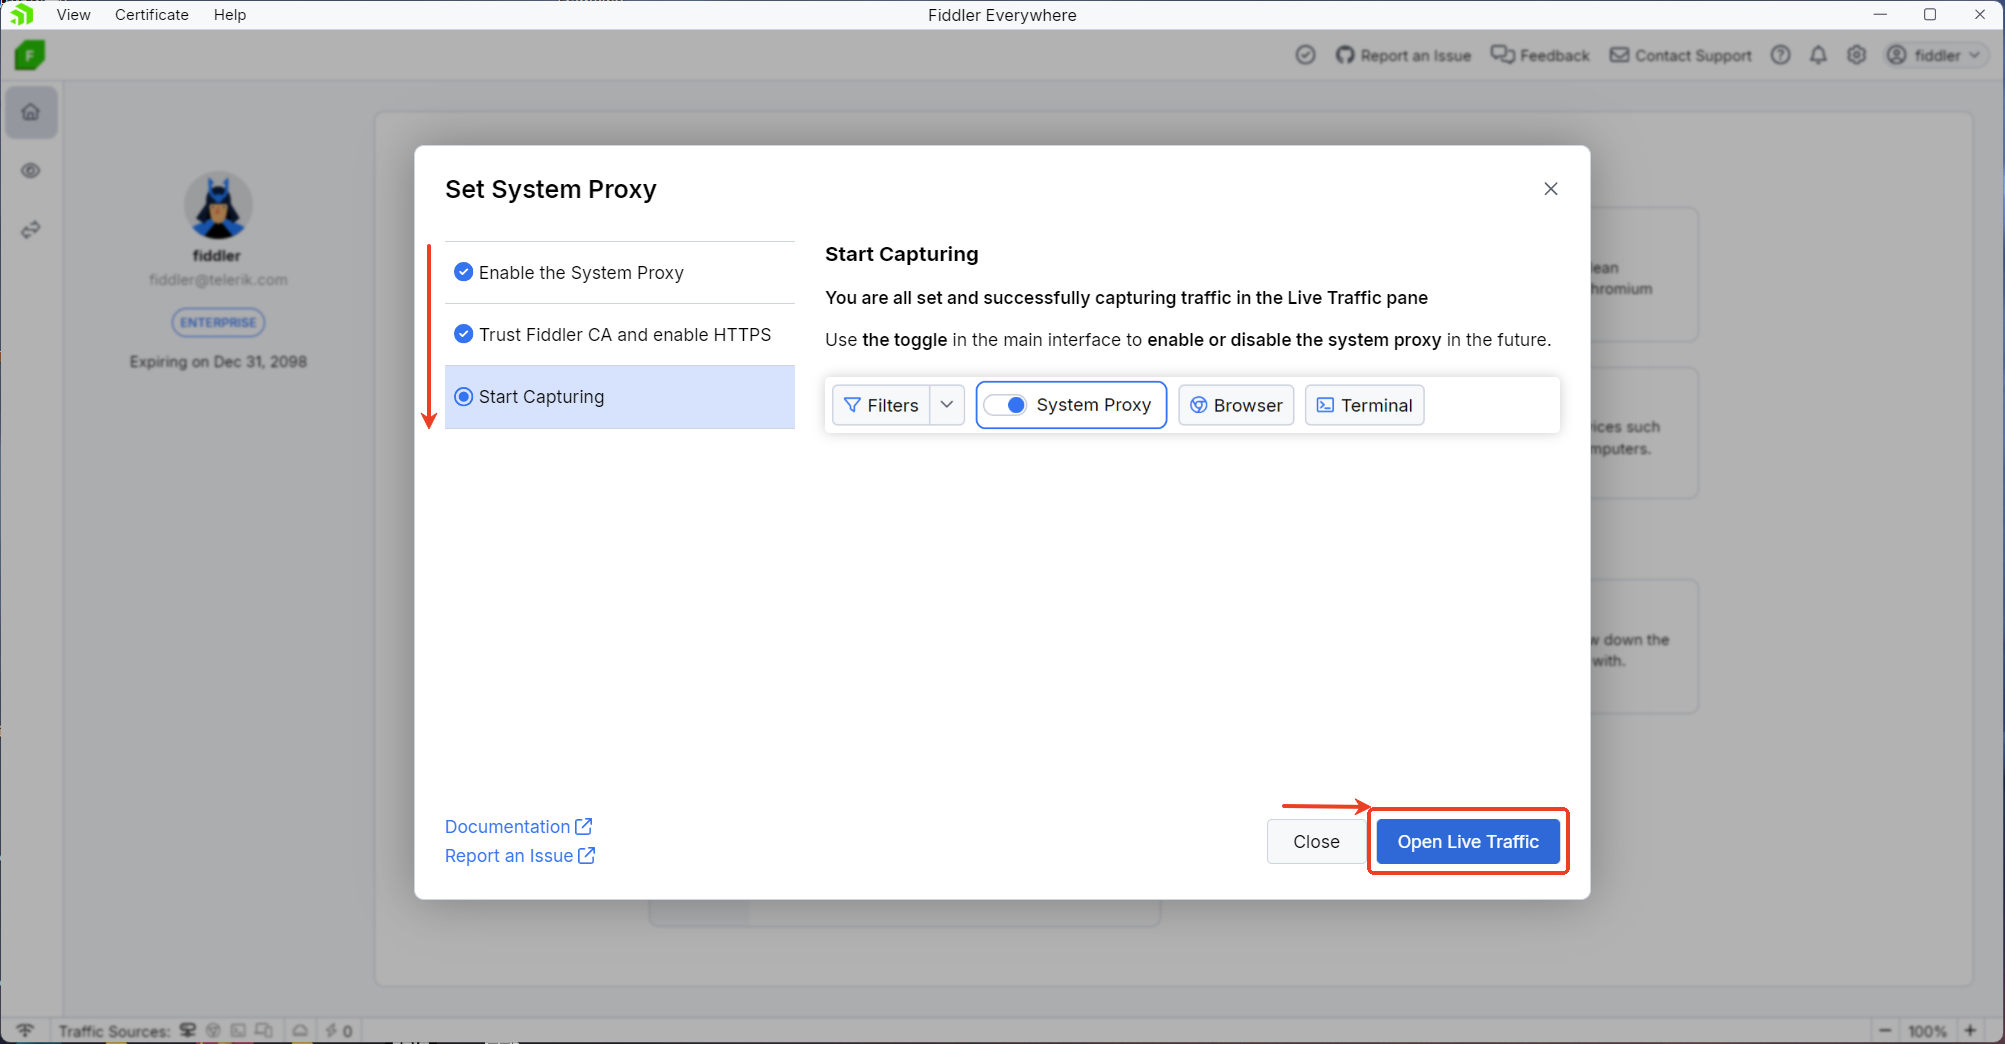Image resolution: width=2005 pixels, height=1044 pixels.
Task: Expand the Filters dropdown arrow
Action: [947, 405]
